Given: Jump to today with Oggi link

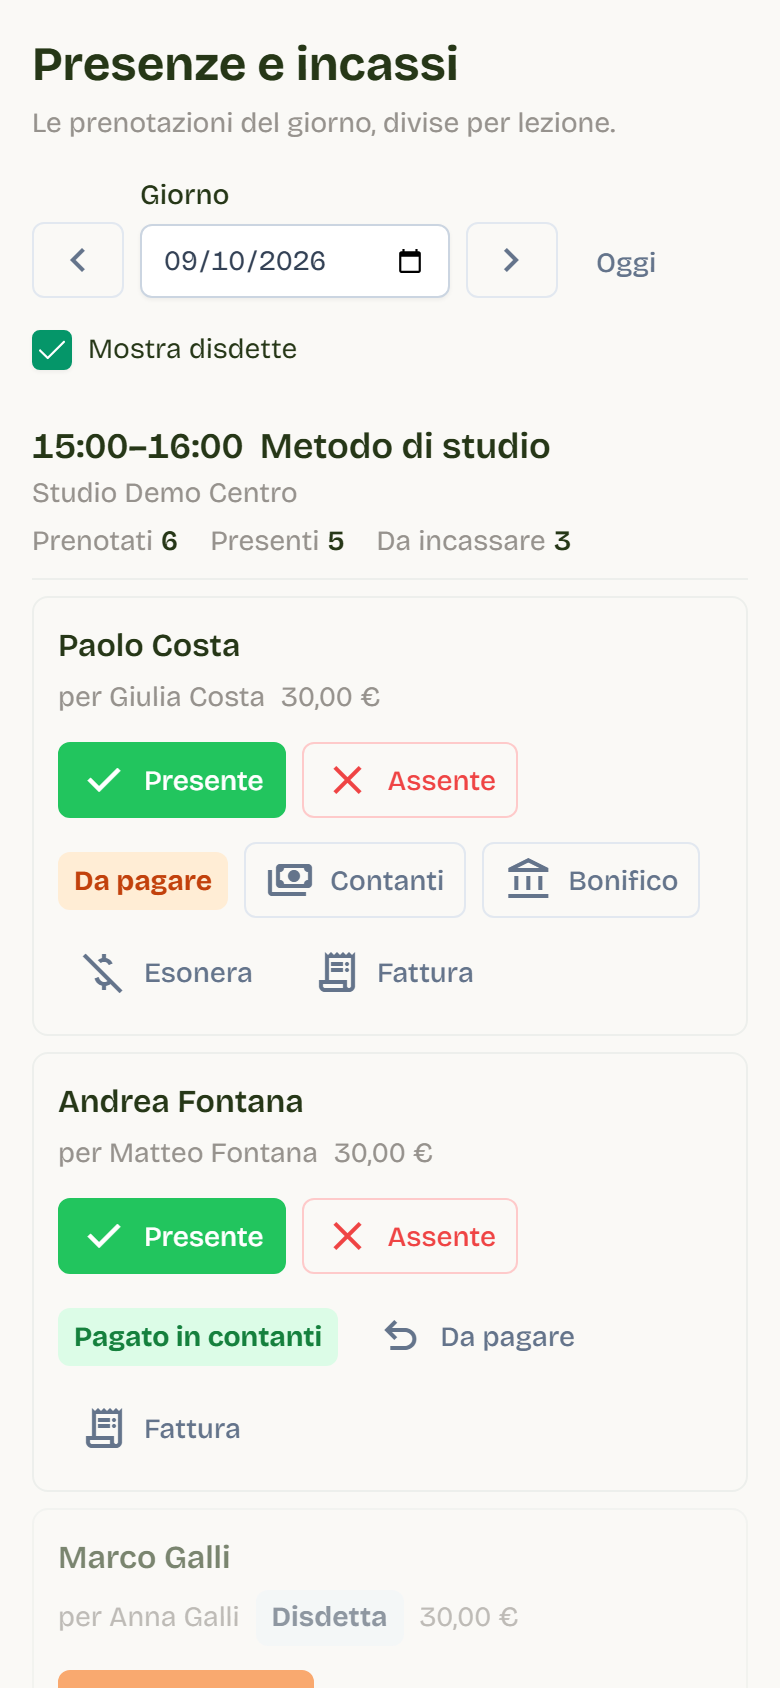Looking at the screenshot, I should click(626, 262).
